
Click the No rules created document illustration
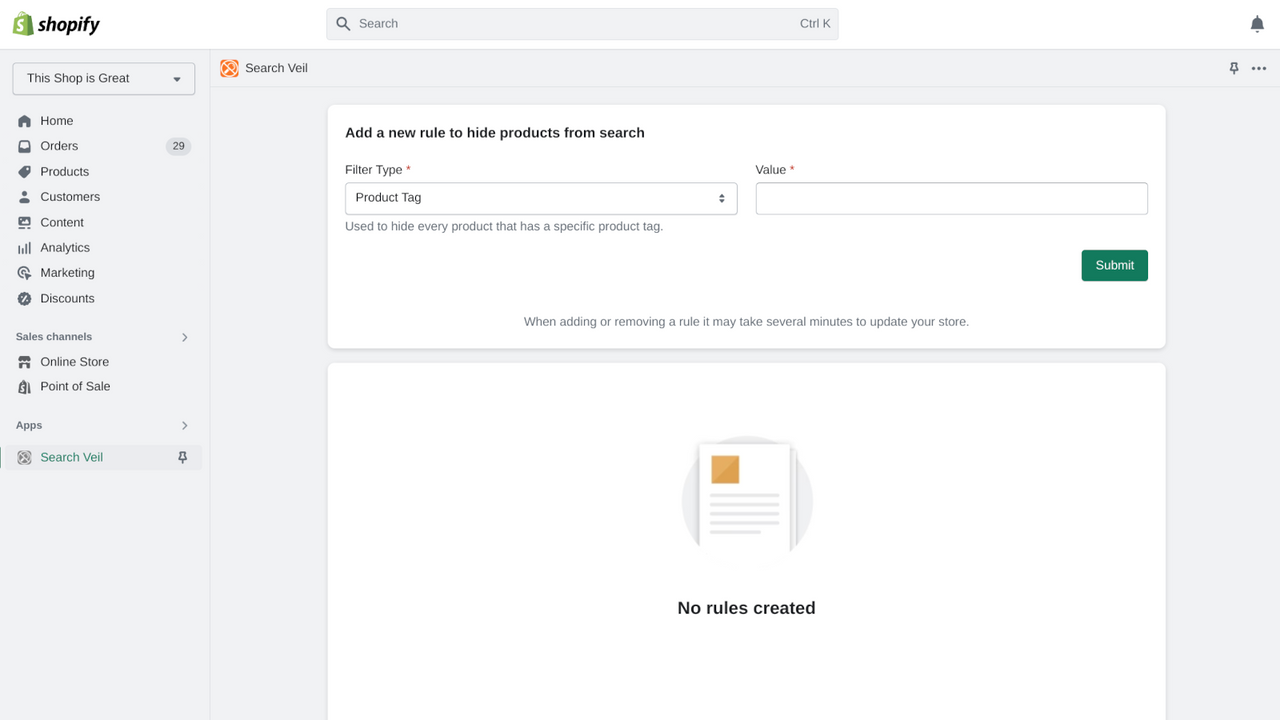747,502
